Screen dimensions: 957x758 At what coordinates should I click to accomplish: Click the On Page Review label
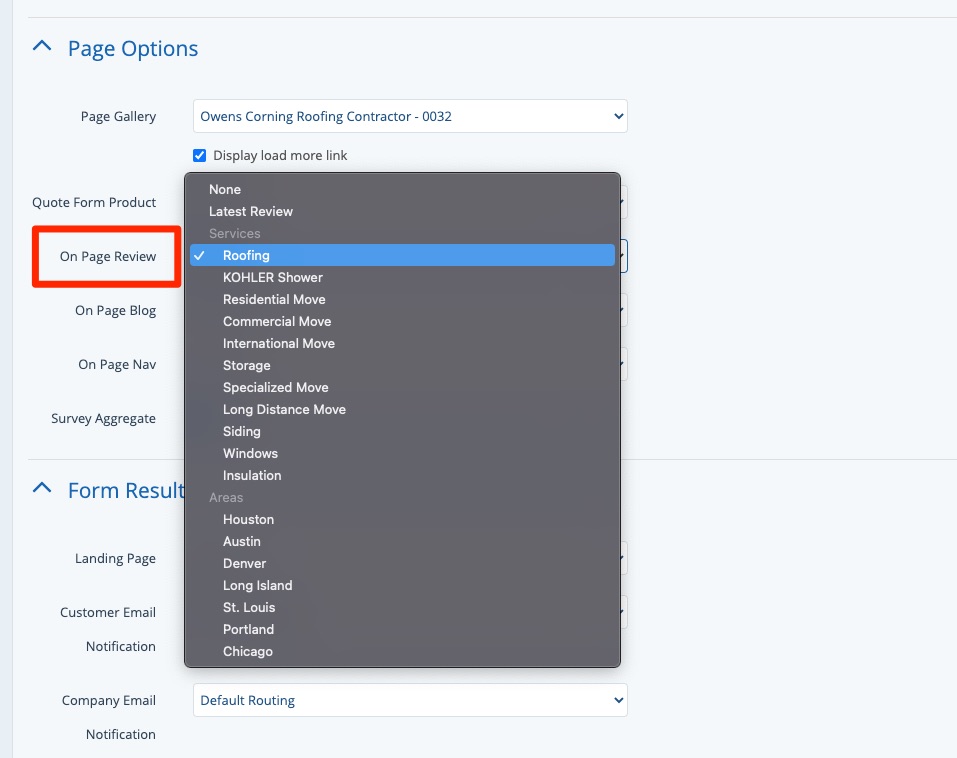pyautogui.click(x=108, y=257)
